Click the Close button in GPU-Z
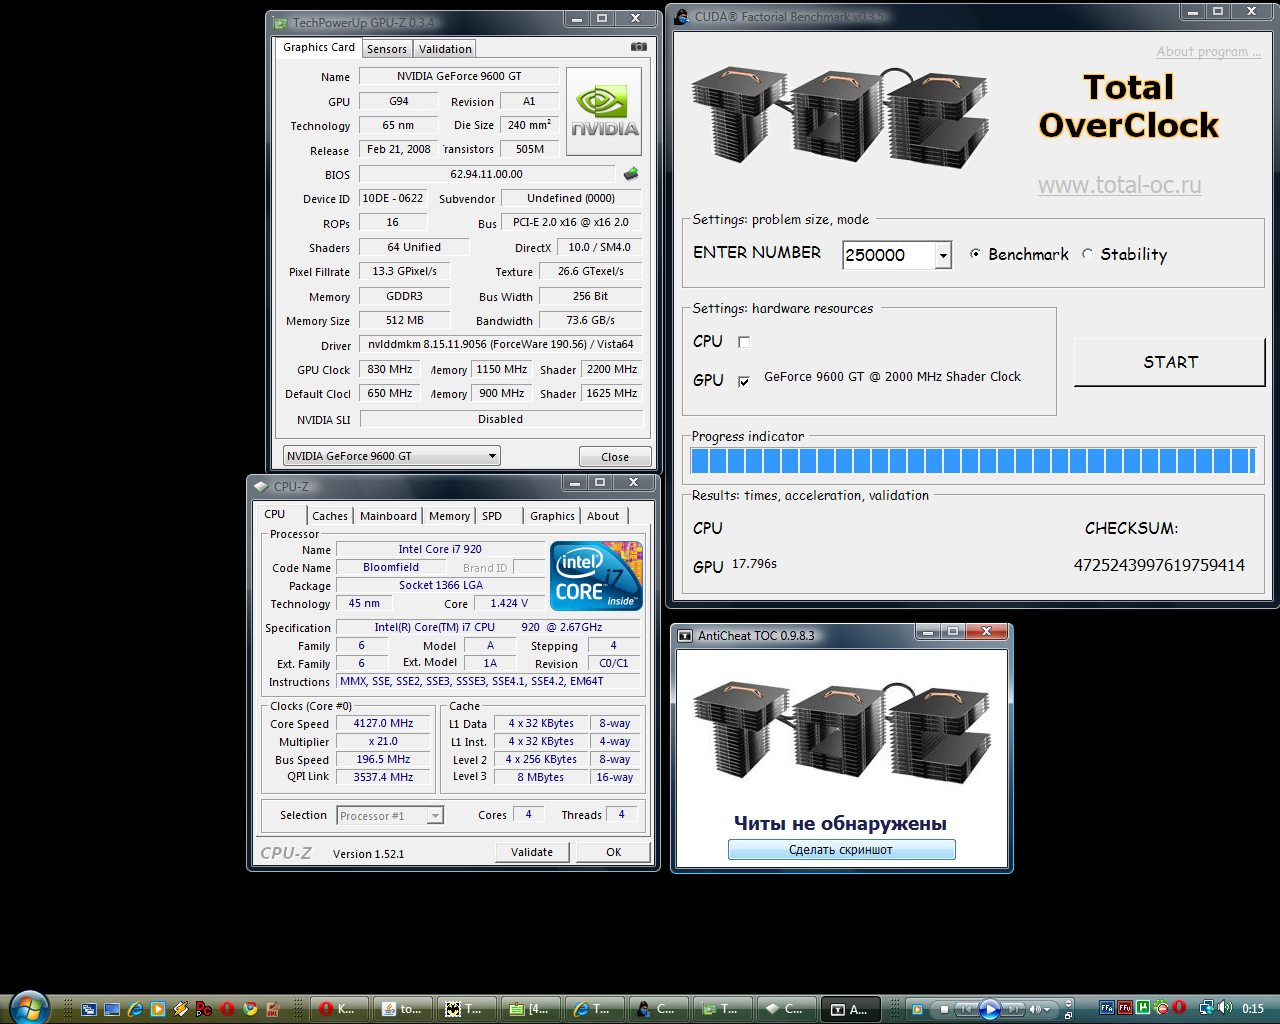This screenshot has height=1024, width=1280. [x=615, y=457]
